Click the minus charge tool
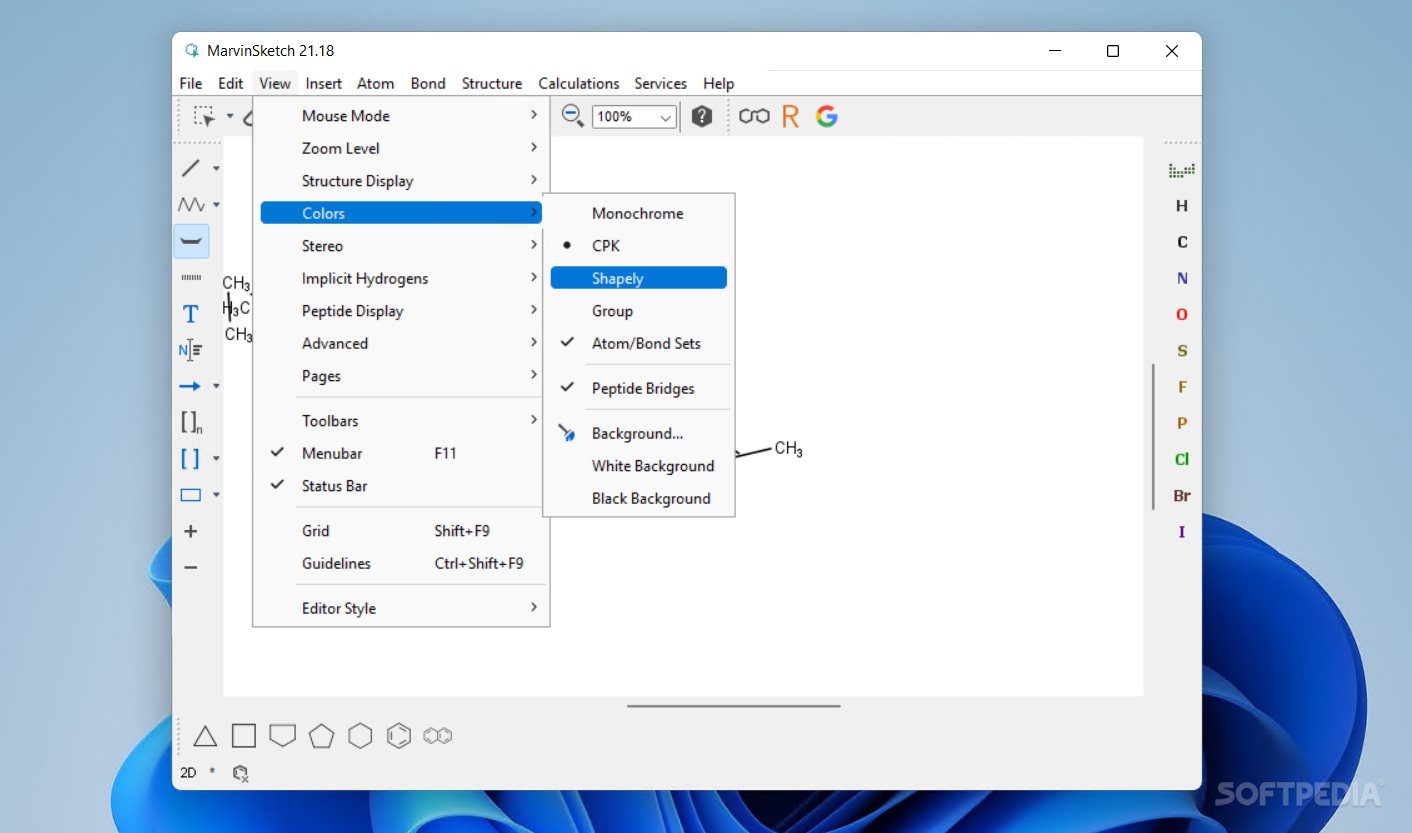The image size is (1412, 833). click(x=190, y=567)
